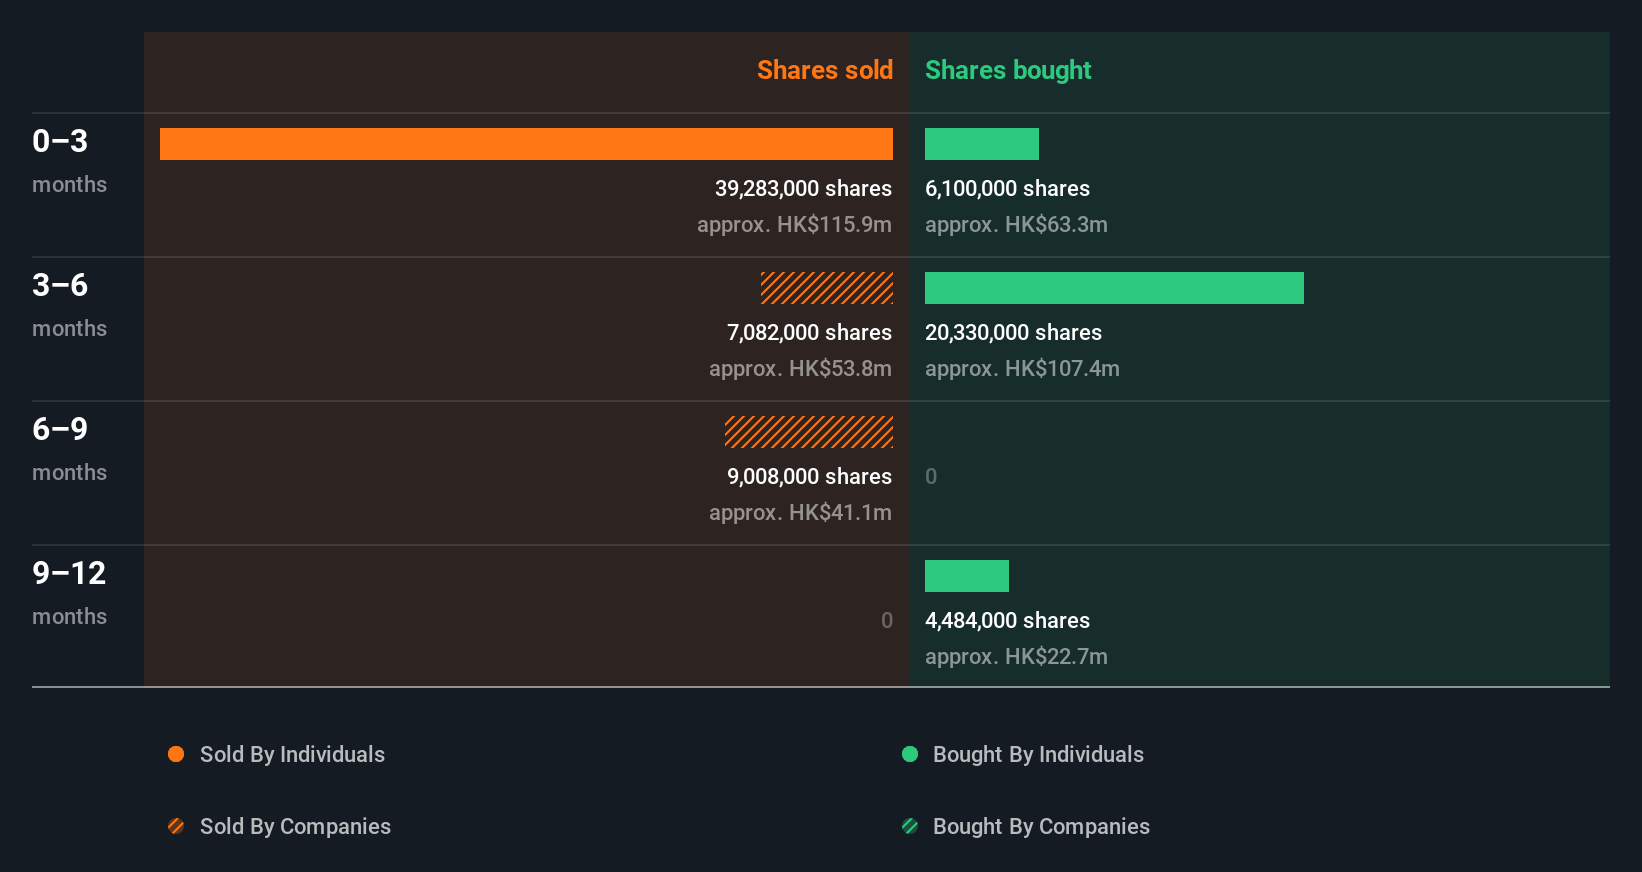The width and height of the screenshot is (1642, 872).
Task: Toggle the Sold By Companies legend label
Action: point(295,826)
